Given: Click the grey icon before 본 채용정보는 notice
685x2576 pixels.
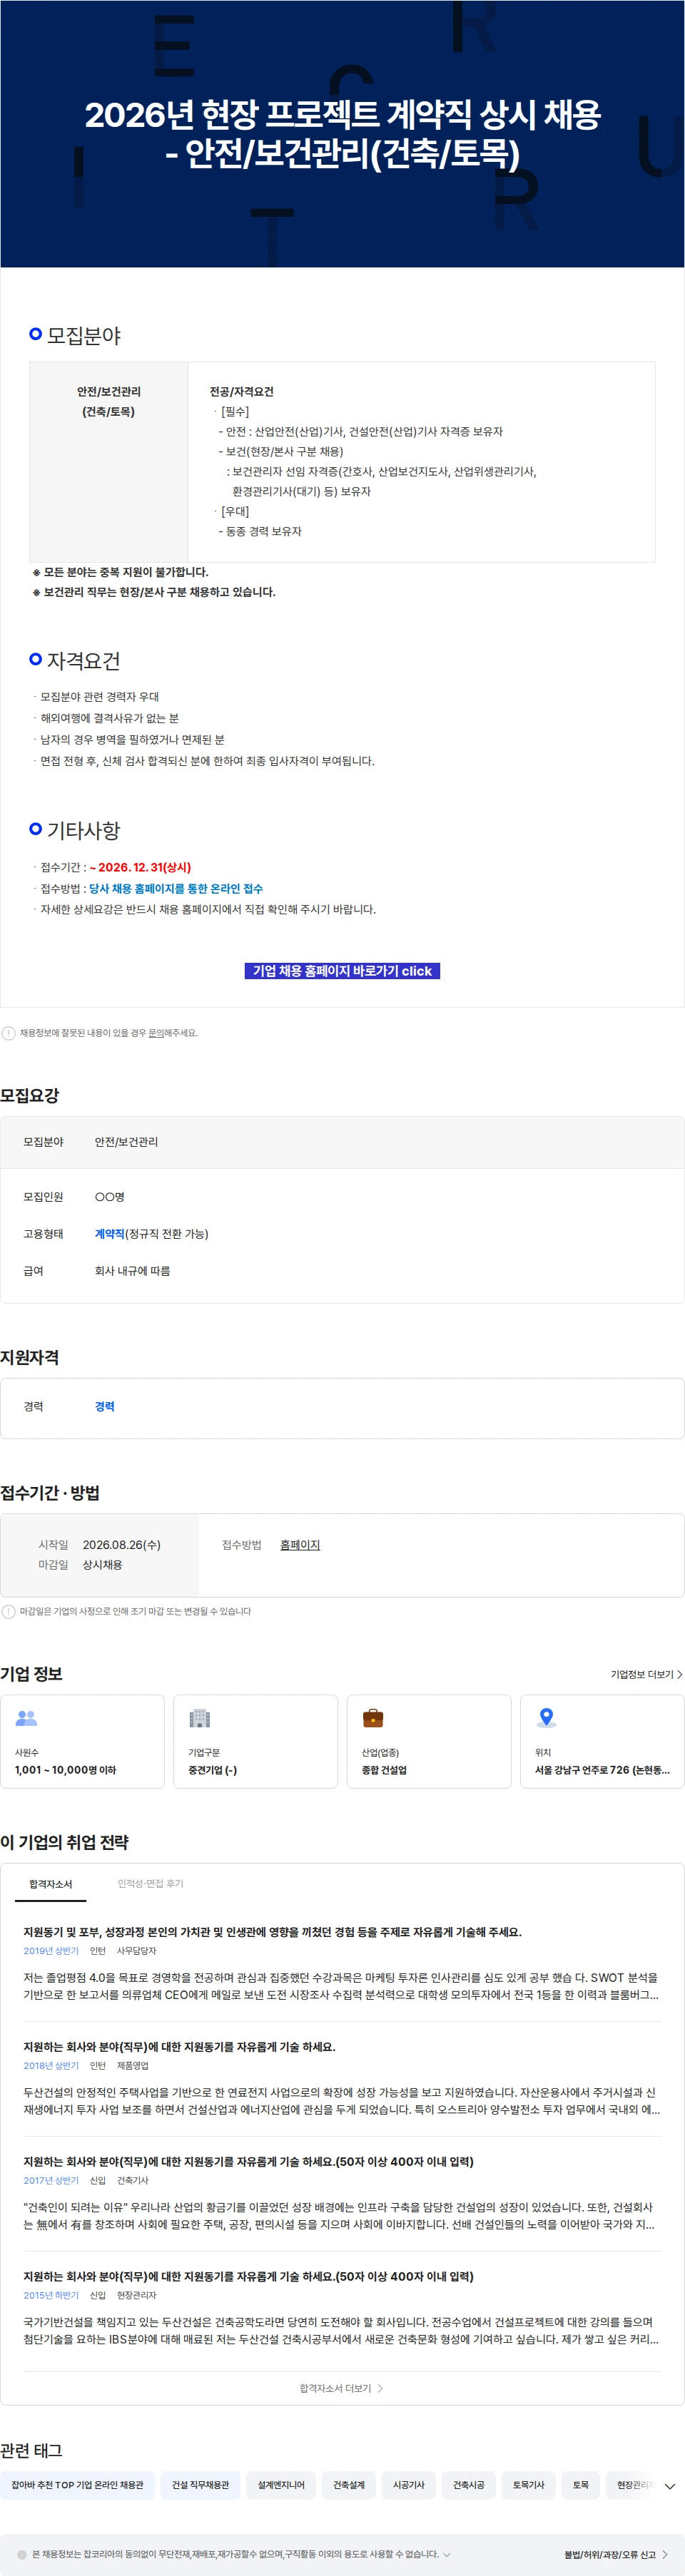Looking at the screenshot, I should [22, 2554].
